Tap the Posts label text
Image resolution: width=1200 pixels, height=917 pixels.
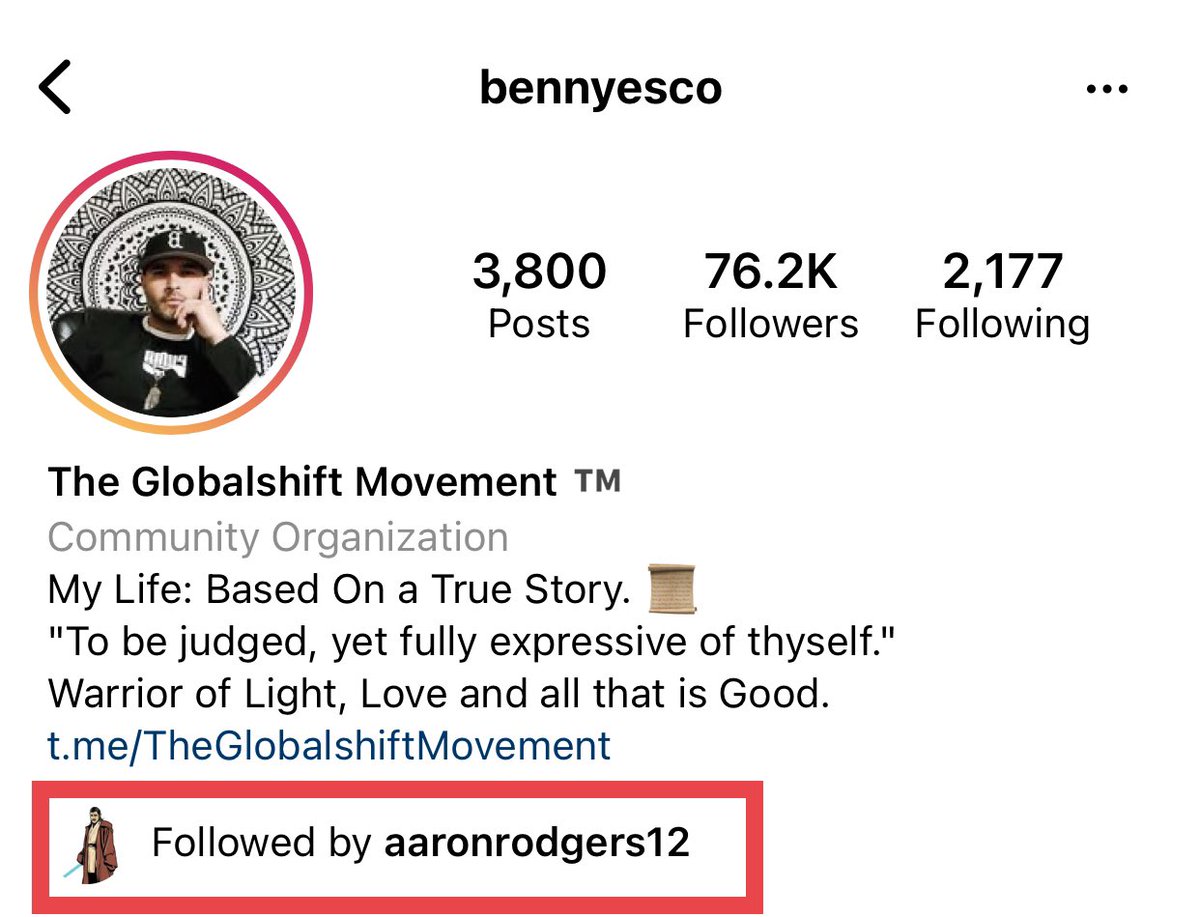click(x=540, y=324)
